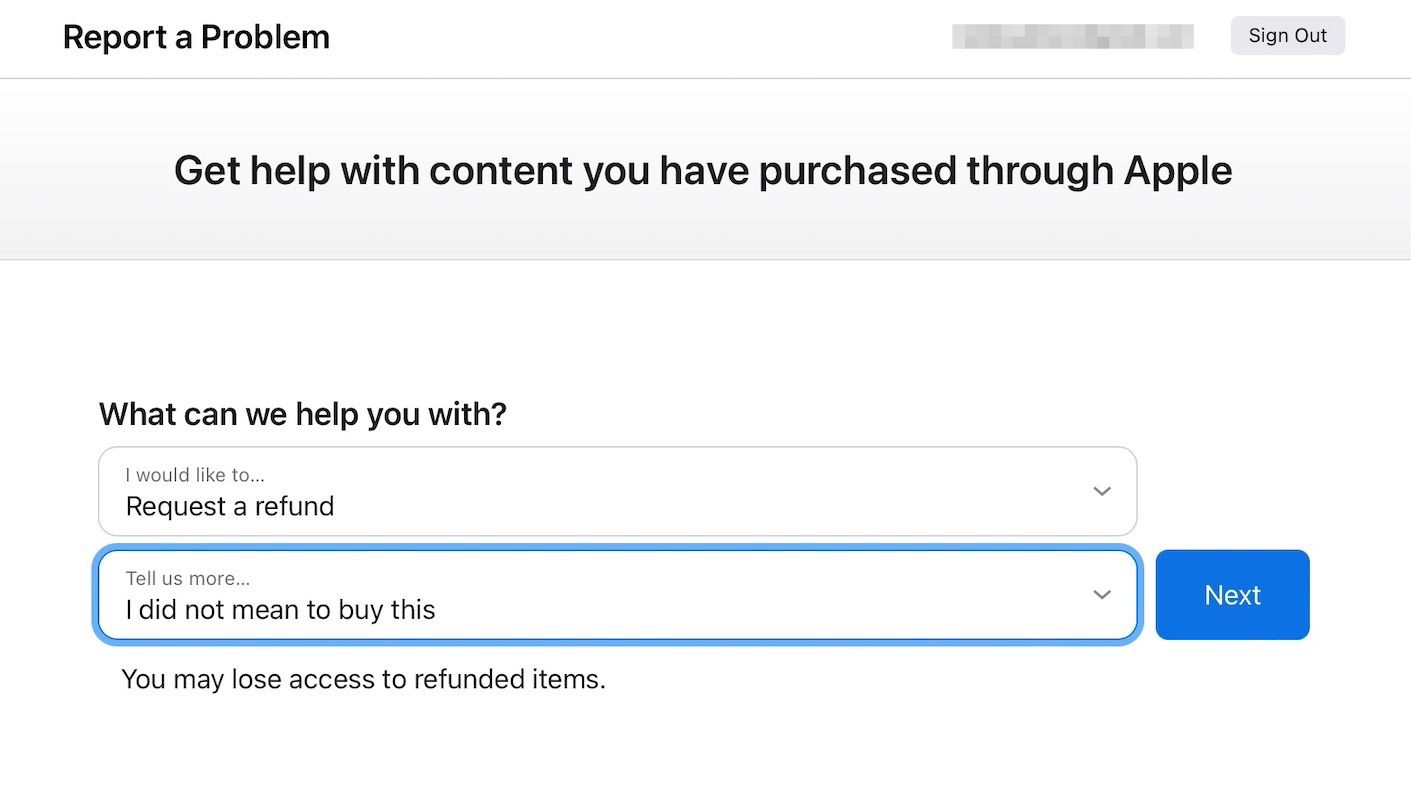Select the "Request a refund" chosen value
This screenshot has width=1411, height=800.
tap(230, 507)
